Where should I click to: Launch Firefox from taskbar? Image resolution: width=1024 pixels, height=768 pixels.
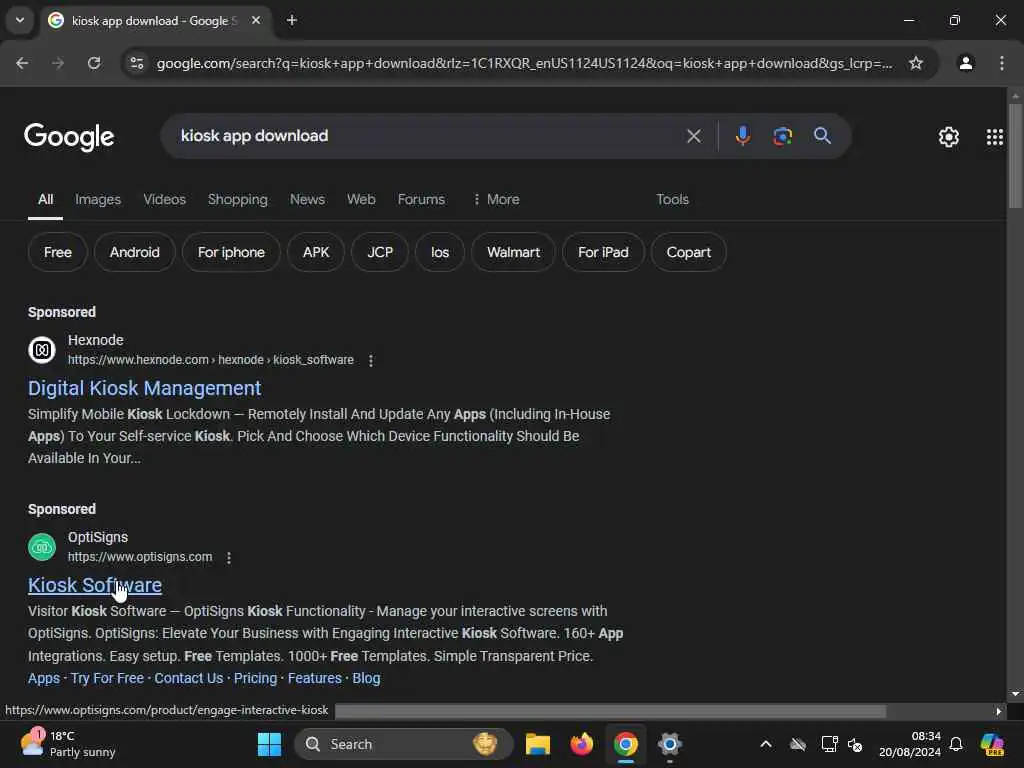click(x=581, y=744)
